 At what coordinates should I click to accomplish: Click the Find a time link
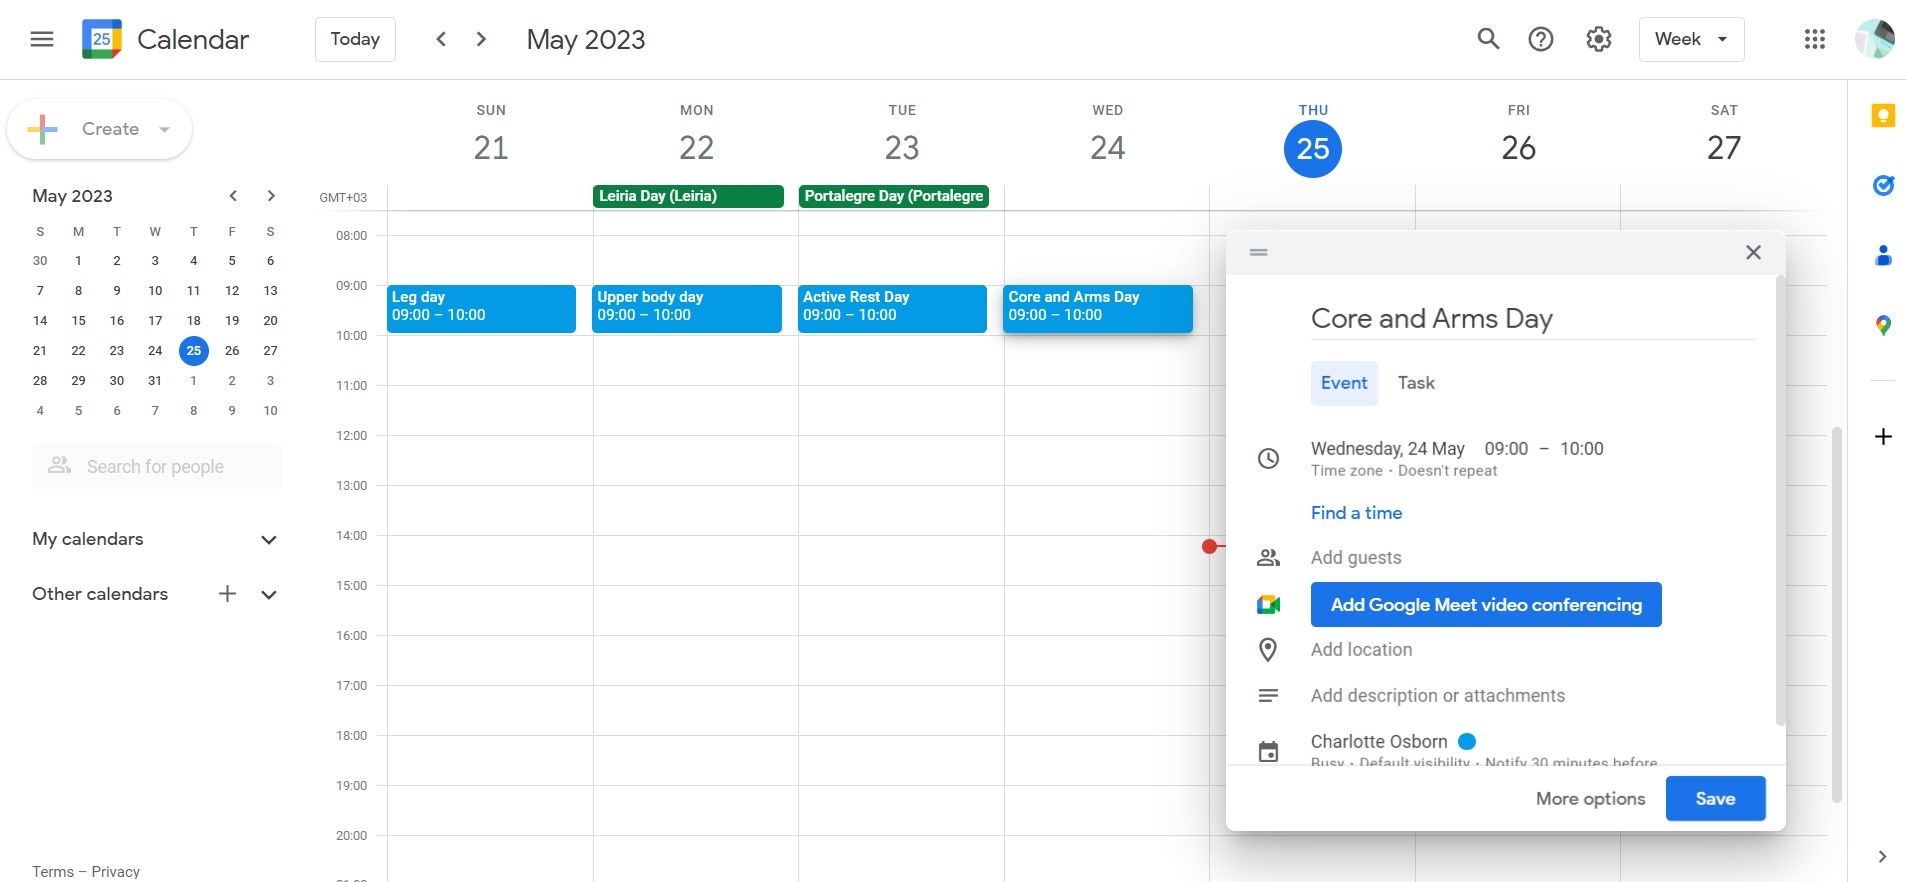1356,513
